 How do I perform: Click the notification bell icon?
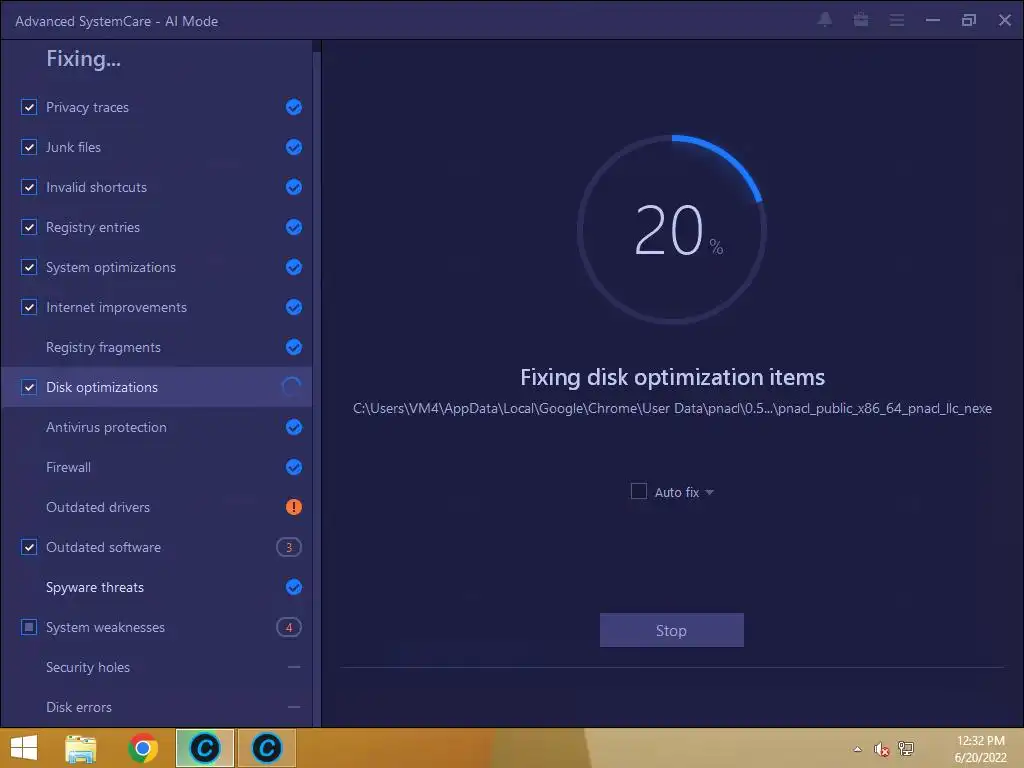[x=825, y=20]
